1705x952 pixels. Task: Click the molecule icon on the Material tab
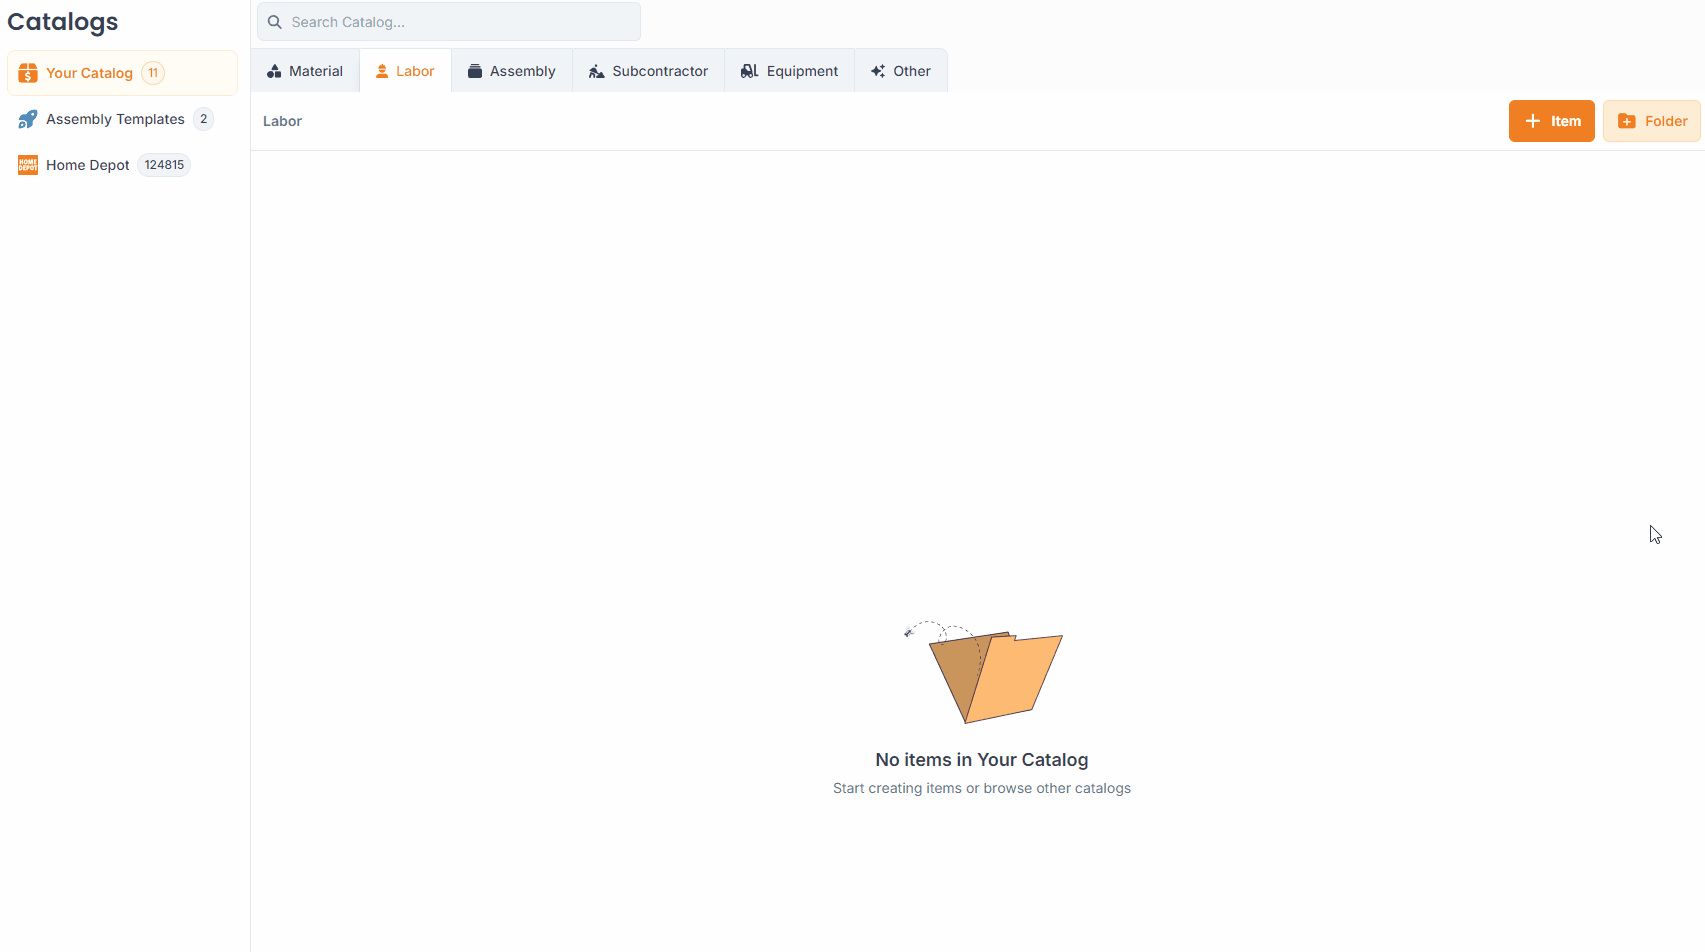pyautogui.click(x=274, y=70)
